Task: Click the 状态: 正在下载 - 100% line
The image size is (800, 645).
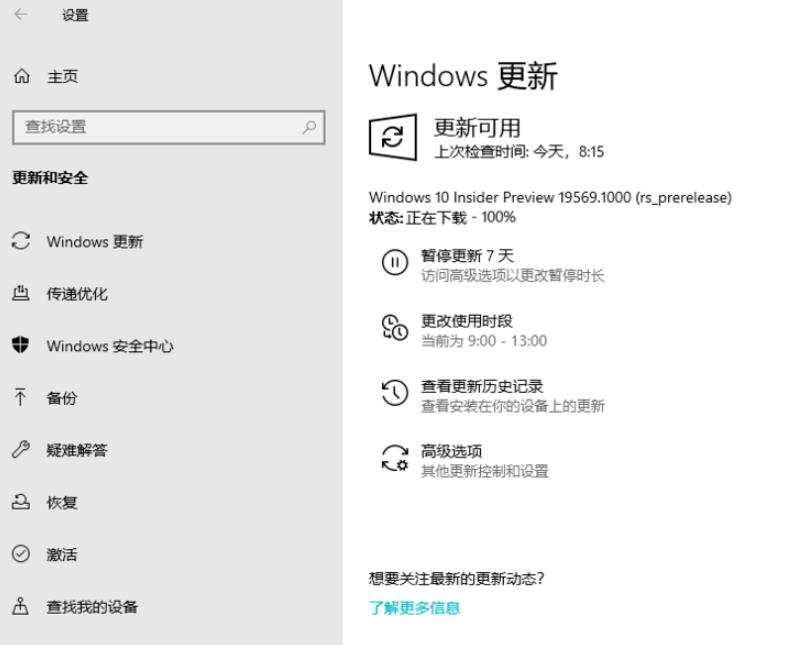Action: click(x=442, y=217)
